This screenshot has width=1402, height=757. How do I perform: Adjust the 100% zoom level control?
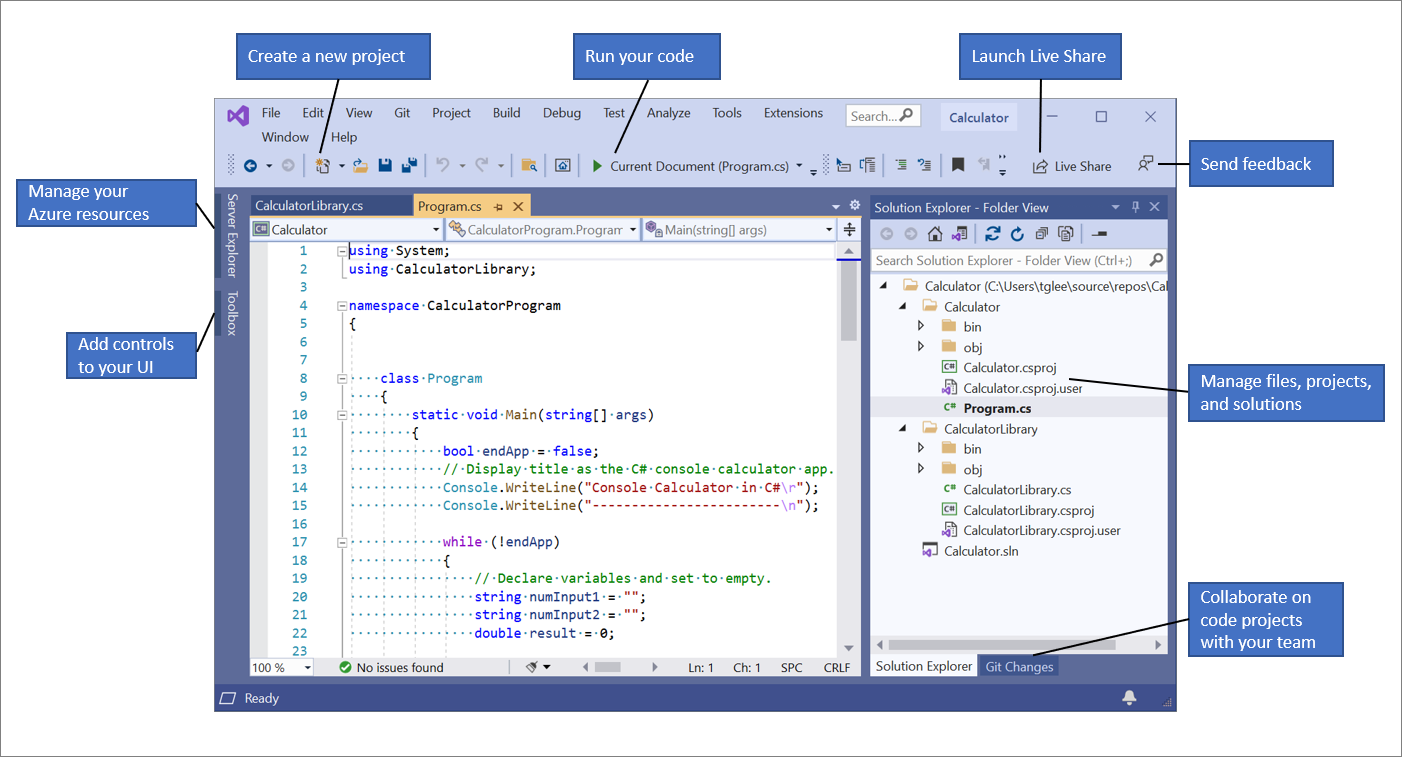(280, 667)
